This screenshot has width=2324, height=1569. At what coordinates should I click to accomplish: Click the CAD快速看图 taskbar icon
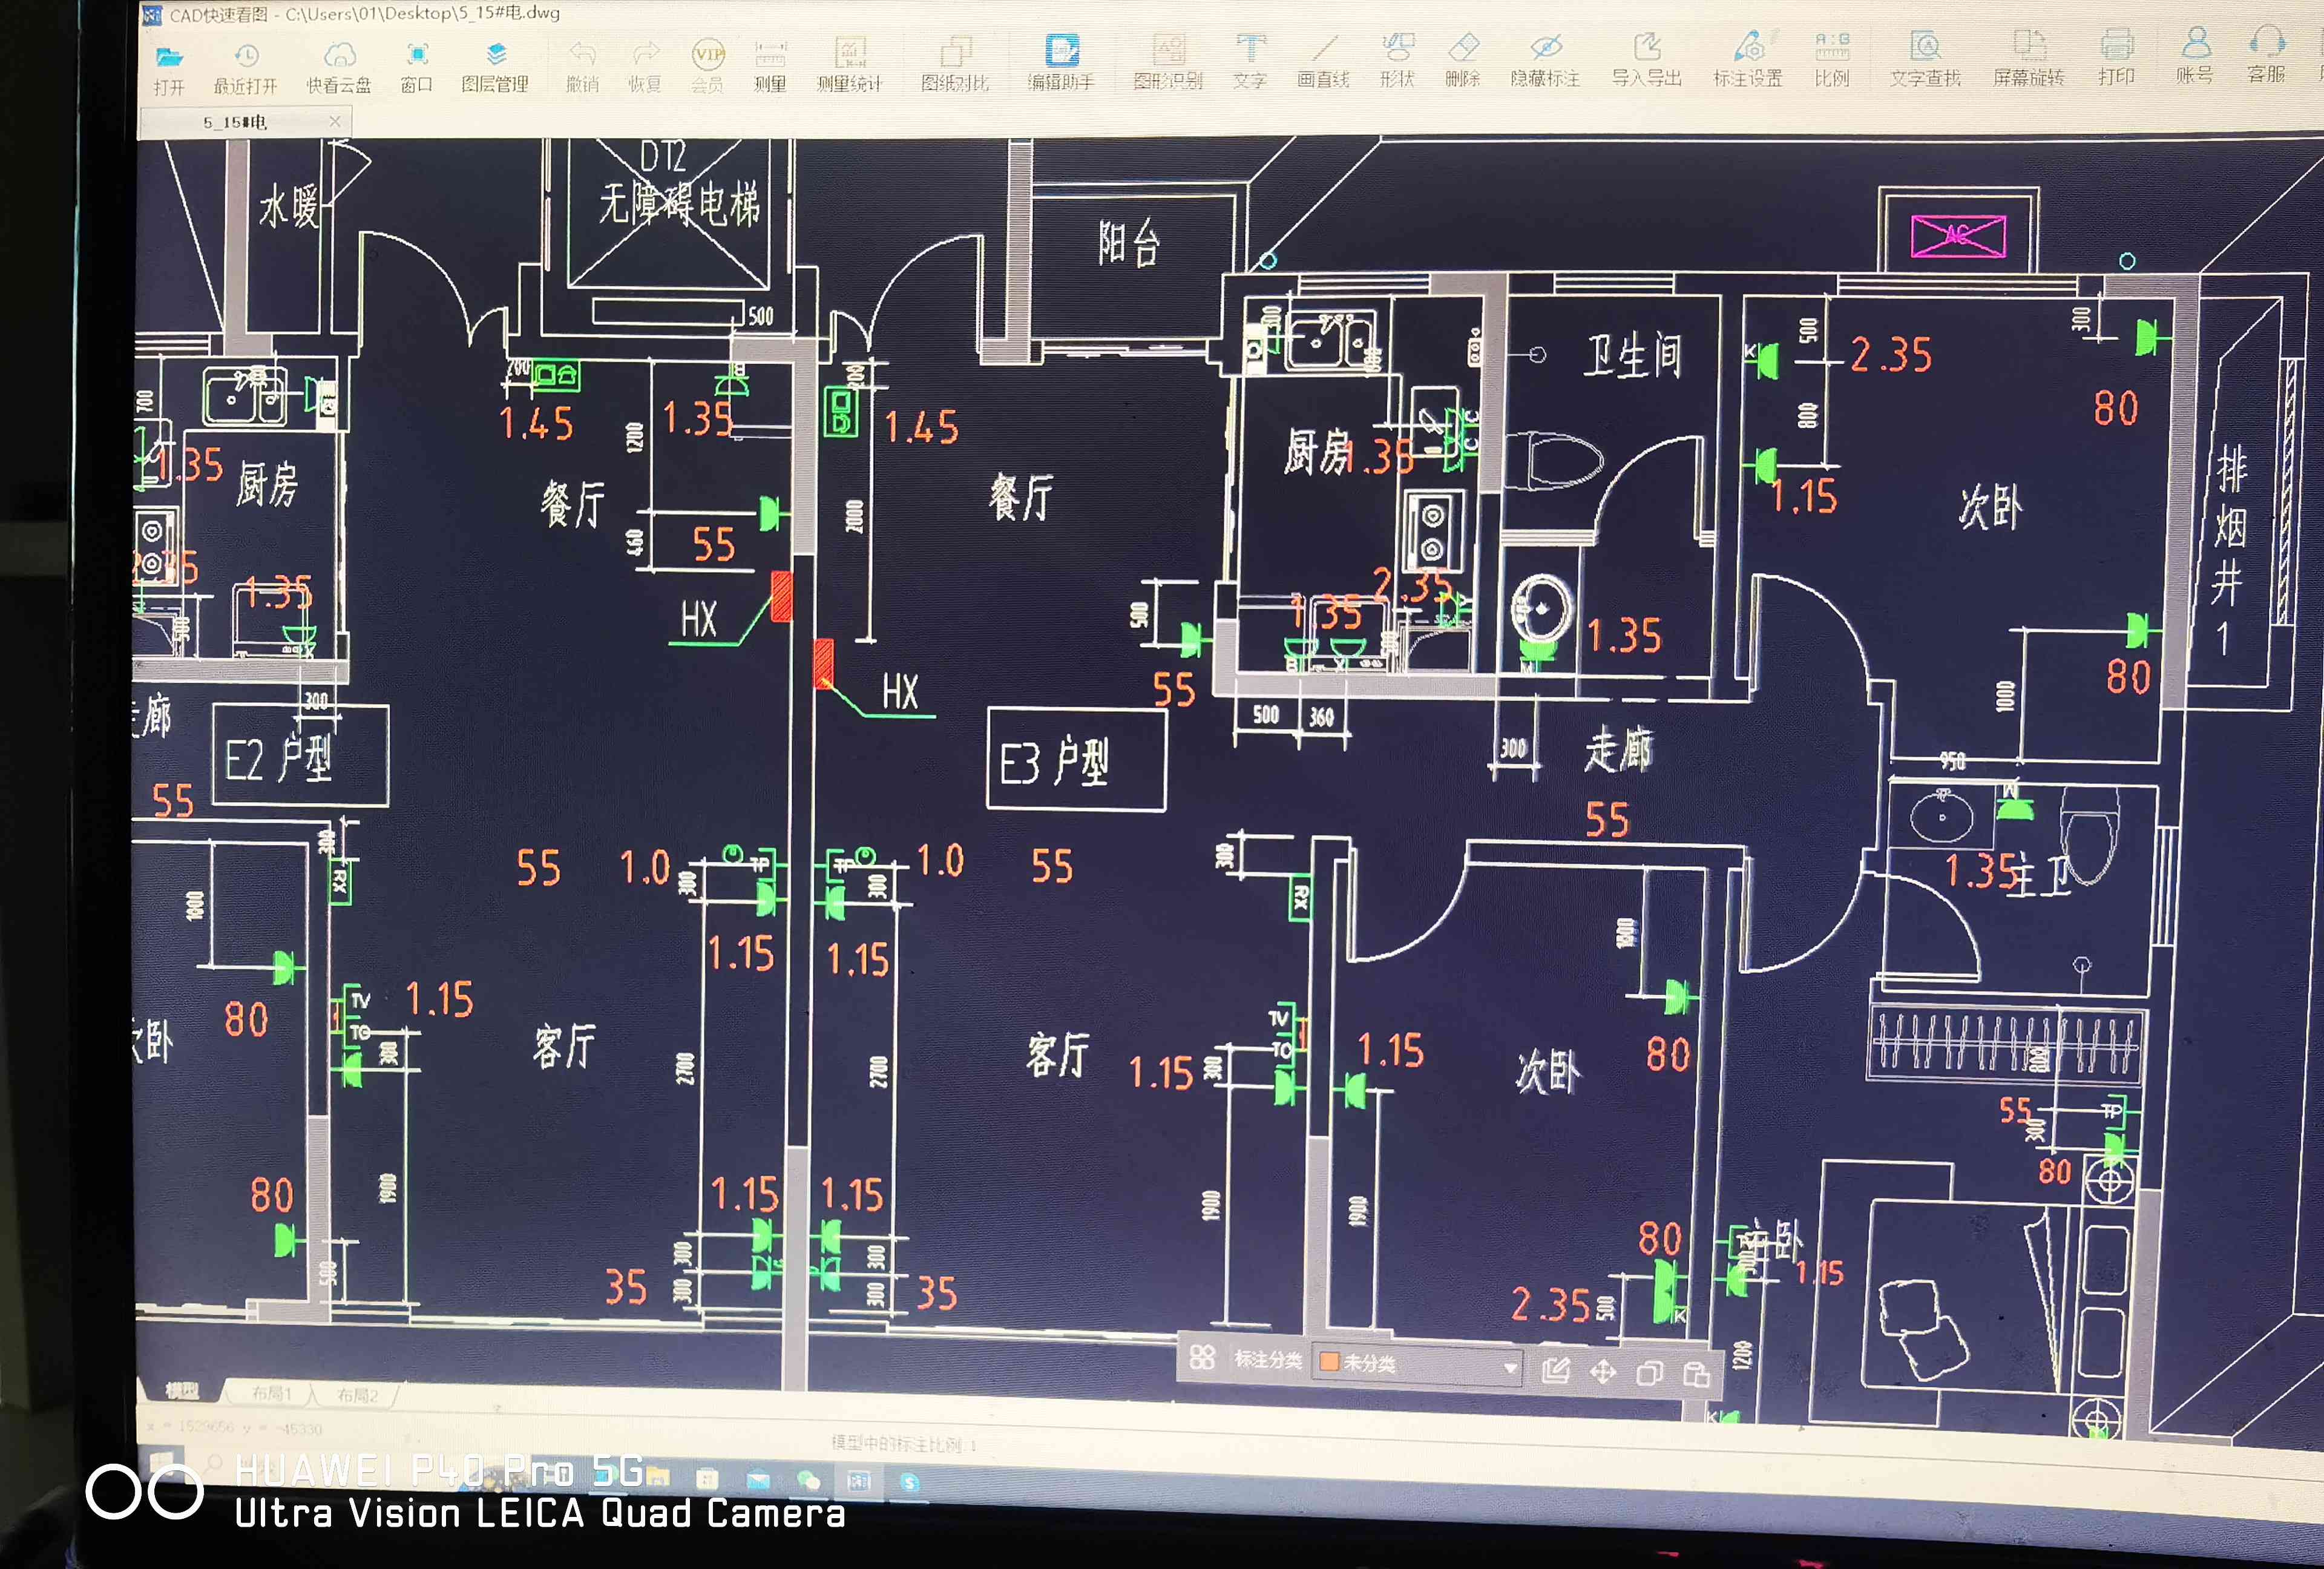pyautogui.click(x=858, y=1480)
